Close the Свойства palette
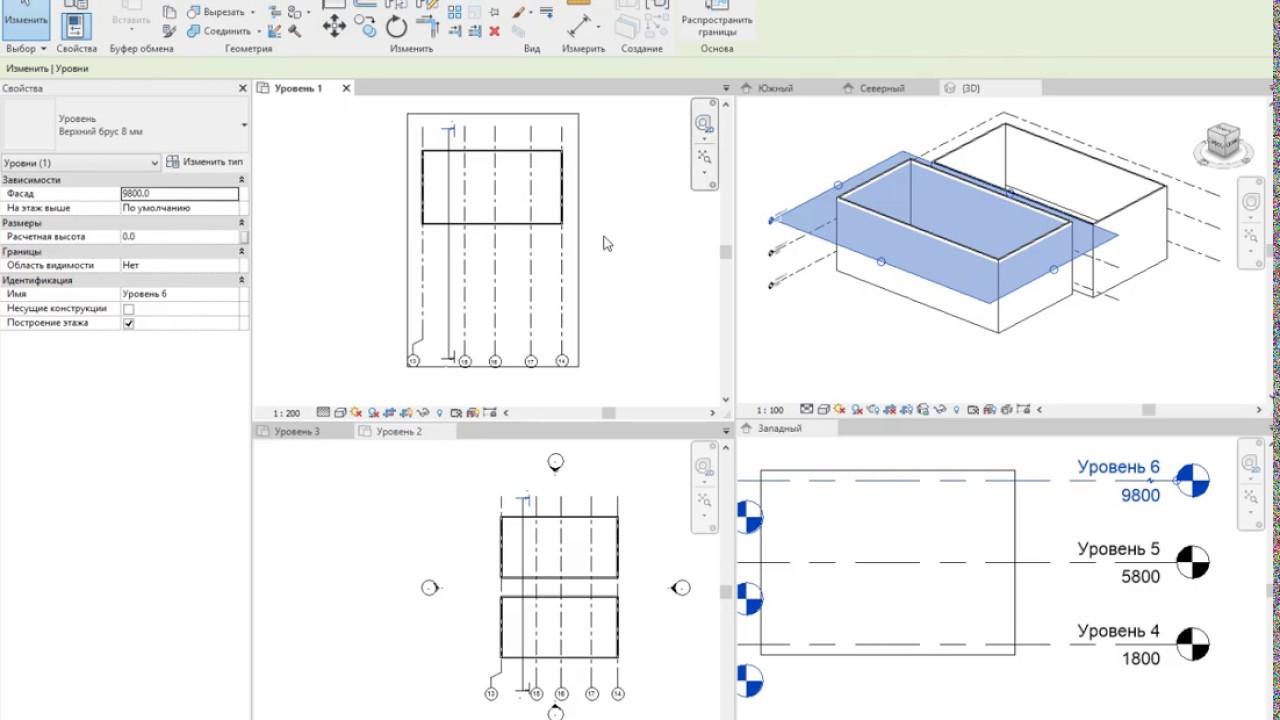This screenshot has width=1280, height=720. point(242,88)
